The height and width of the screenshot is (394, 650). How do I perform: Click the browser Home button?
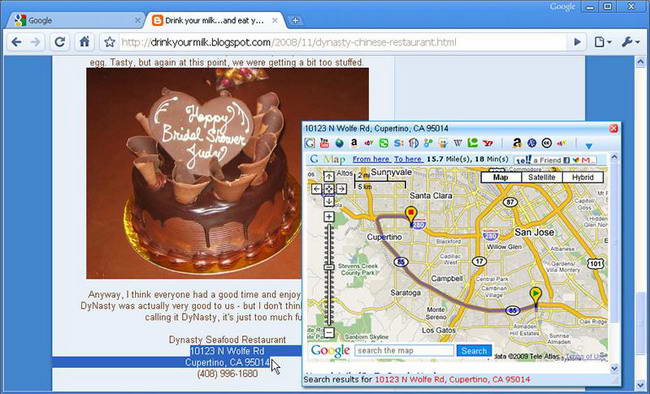tap(85, 42)
